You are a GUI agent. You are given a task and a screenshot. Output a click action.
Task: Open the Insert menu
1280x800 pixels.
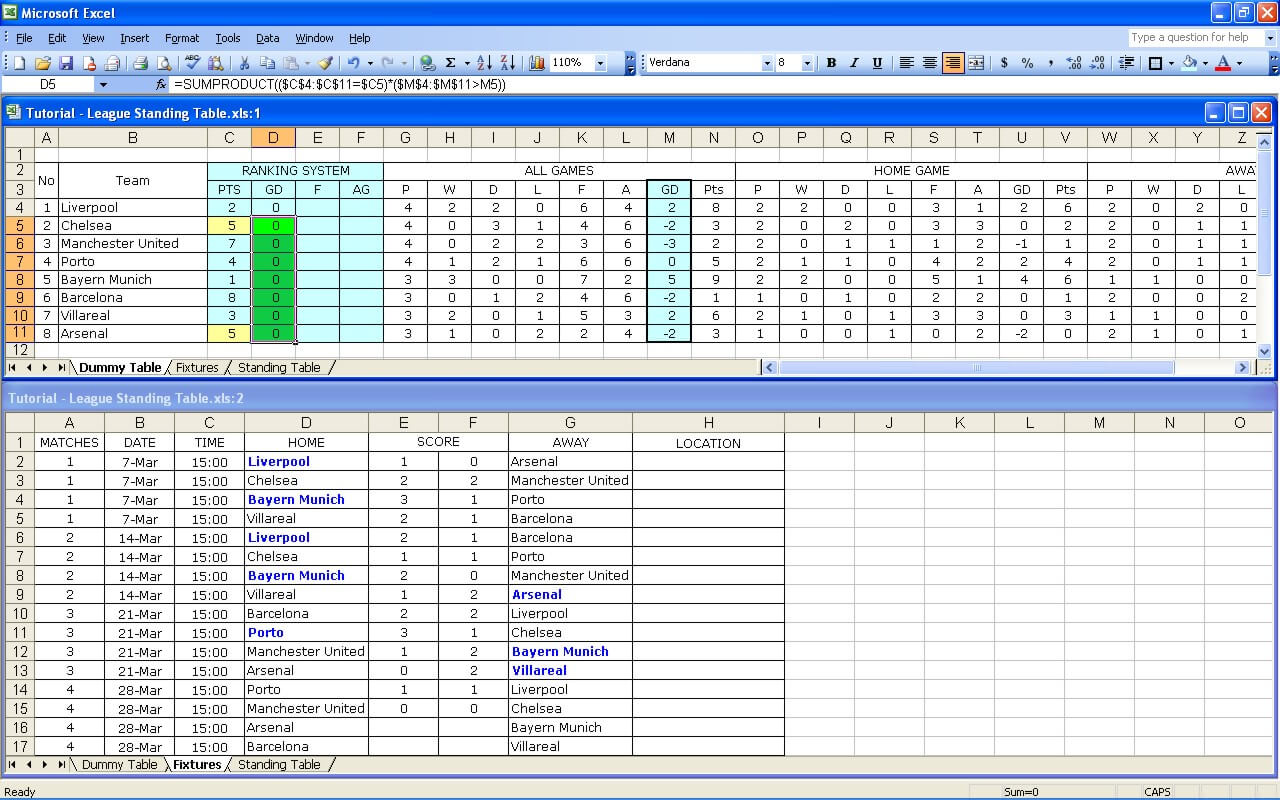(134, 38)
